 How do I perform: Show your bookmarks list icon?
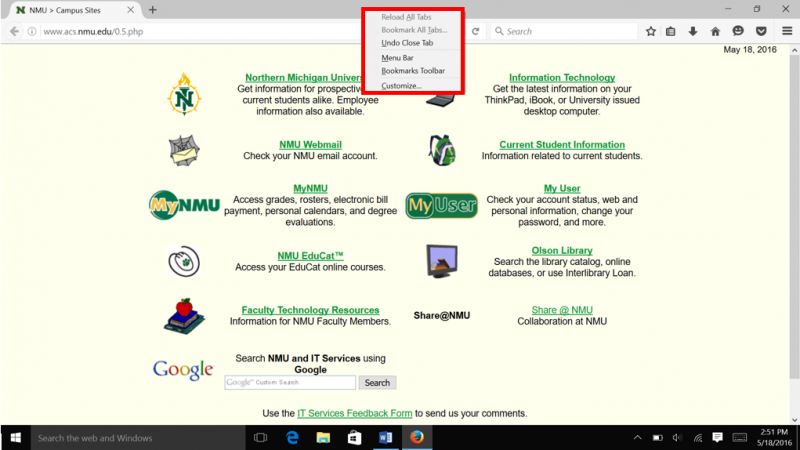tap(670, 31)
